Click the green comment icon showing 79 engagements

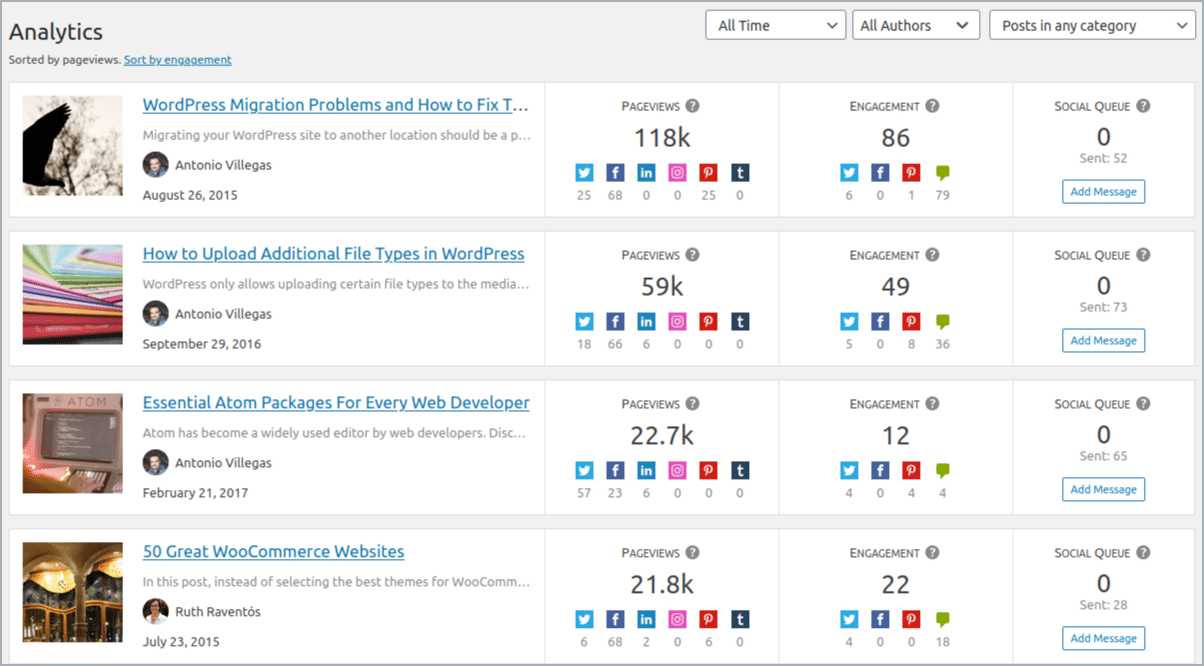coord(942,172)
